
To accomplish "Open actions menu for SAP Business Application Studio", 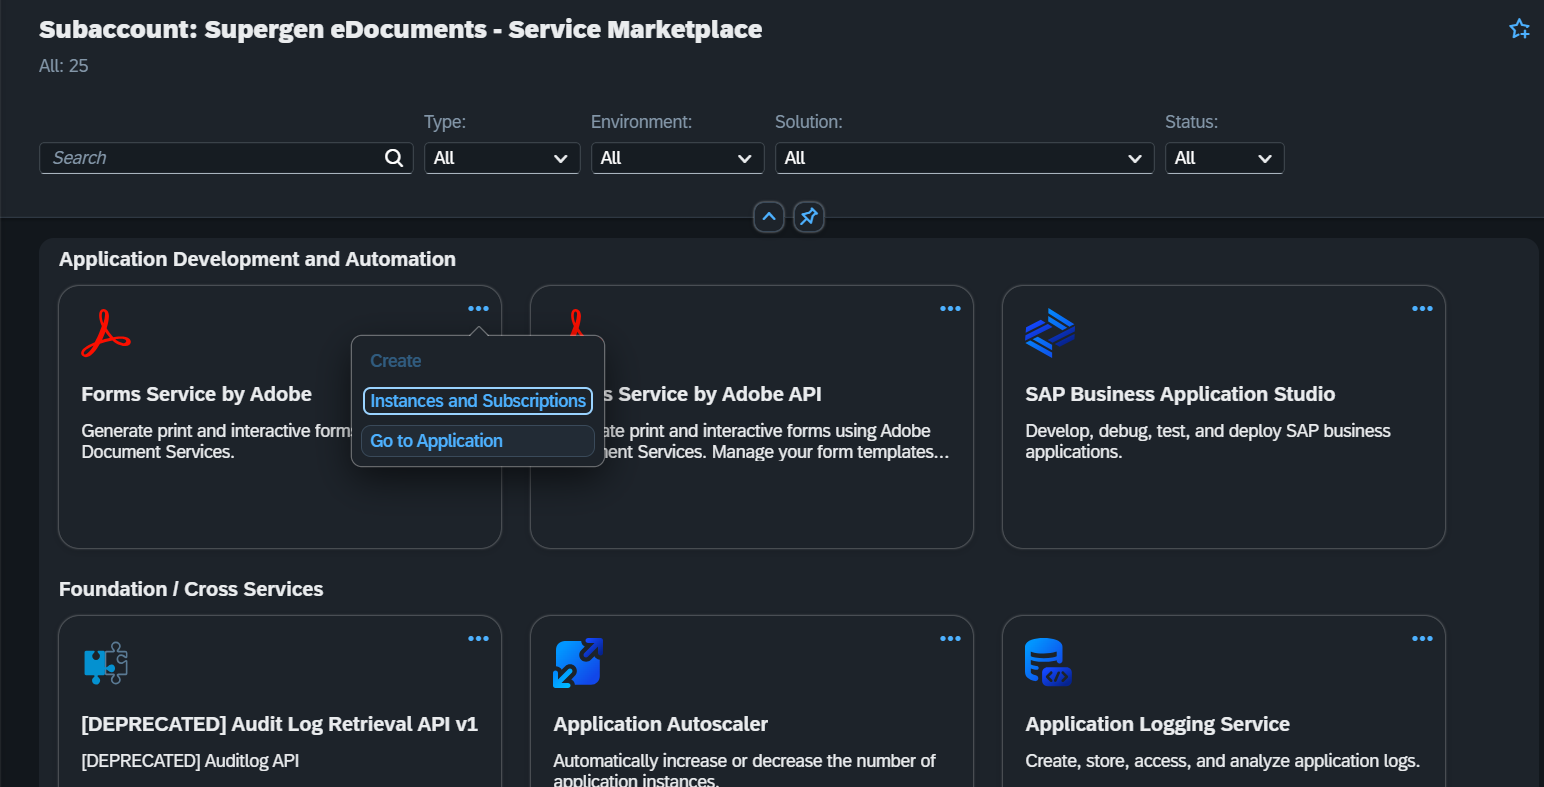I will 1422,309.
